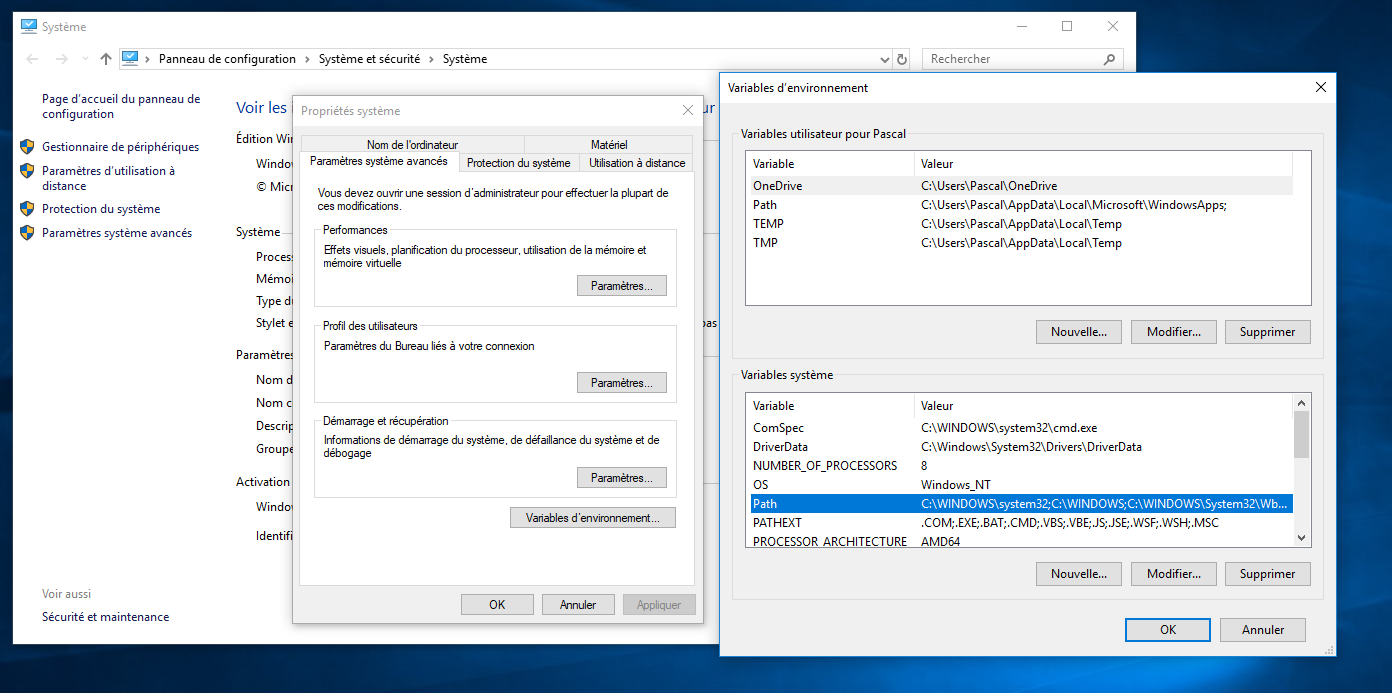Select PROCESSOR_ARCHITECTURE system variable row
Viewport: 1392px width, 693px height.
tap(1021, 541)
